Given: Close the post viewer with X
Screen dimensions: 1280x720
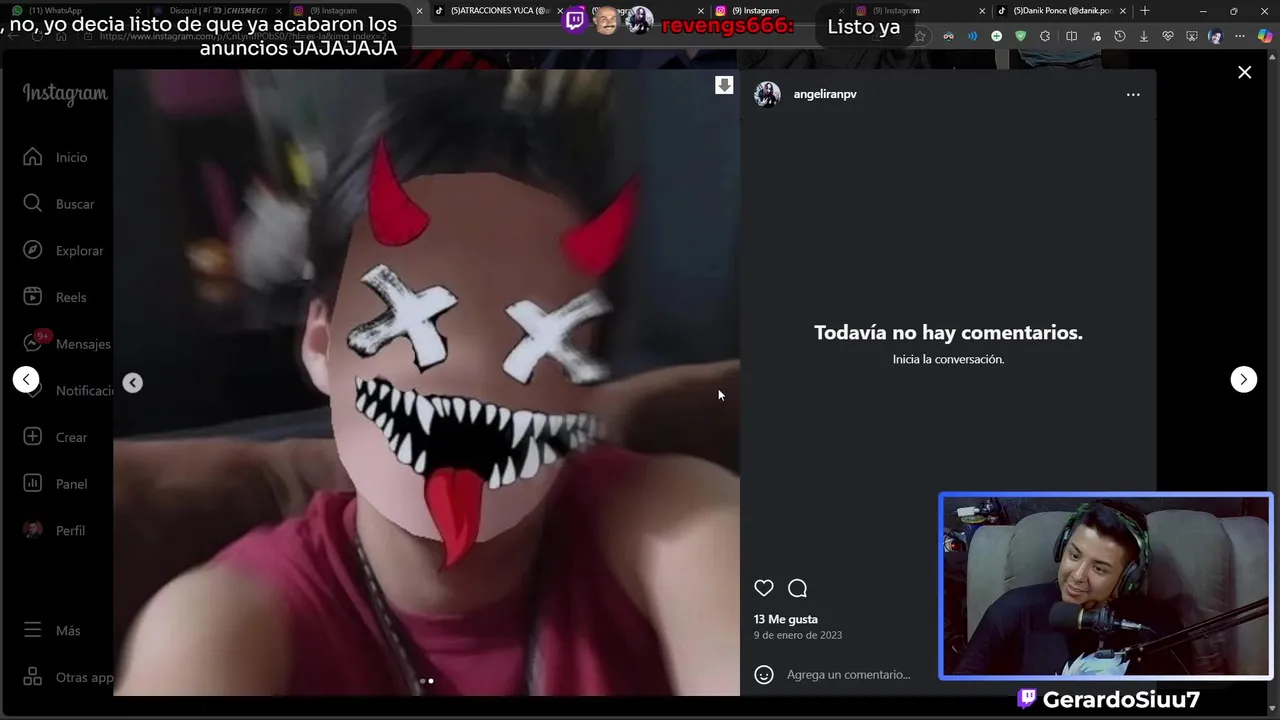Looking at the screenshot, I should [x=1244, y=72].
